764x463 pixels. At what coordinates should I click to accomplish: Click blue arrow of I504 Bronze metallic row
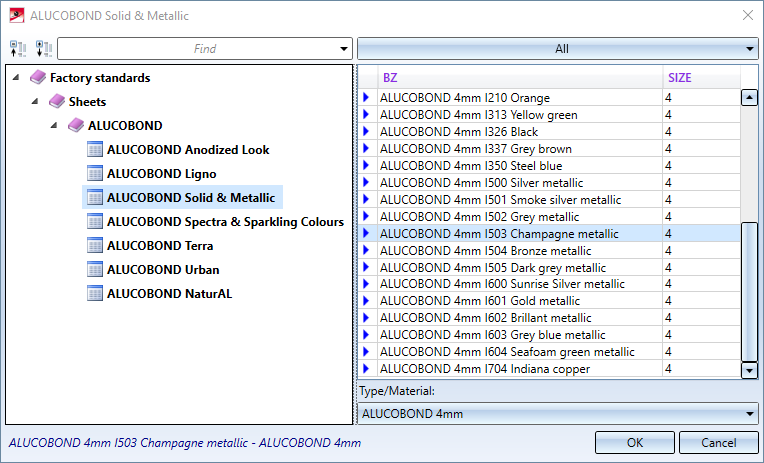point(366,250)
